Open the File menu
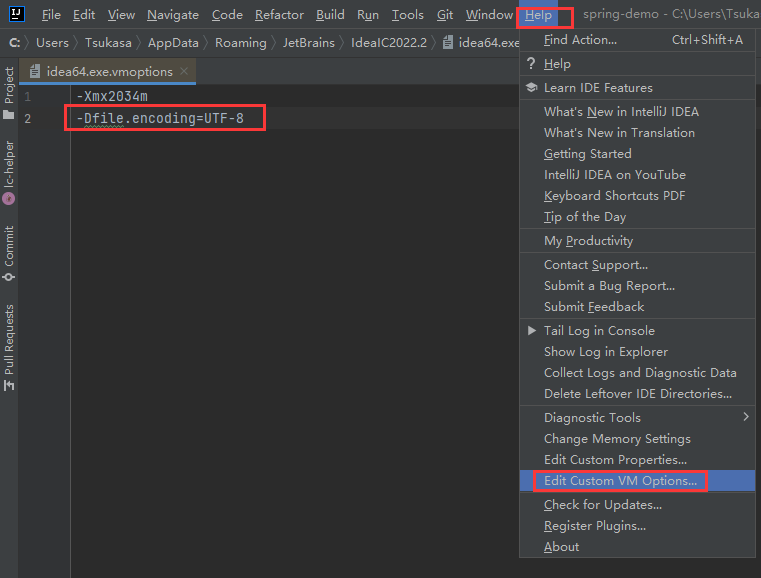This screenshot has height=578, width=761. 51,15
